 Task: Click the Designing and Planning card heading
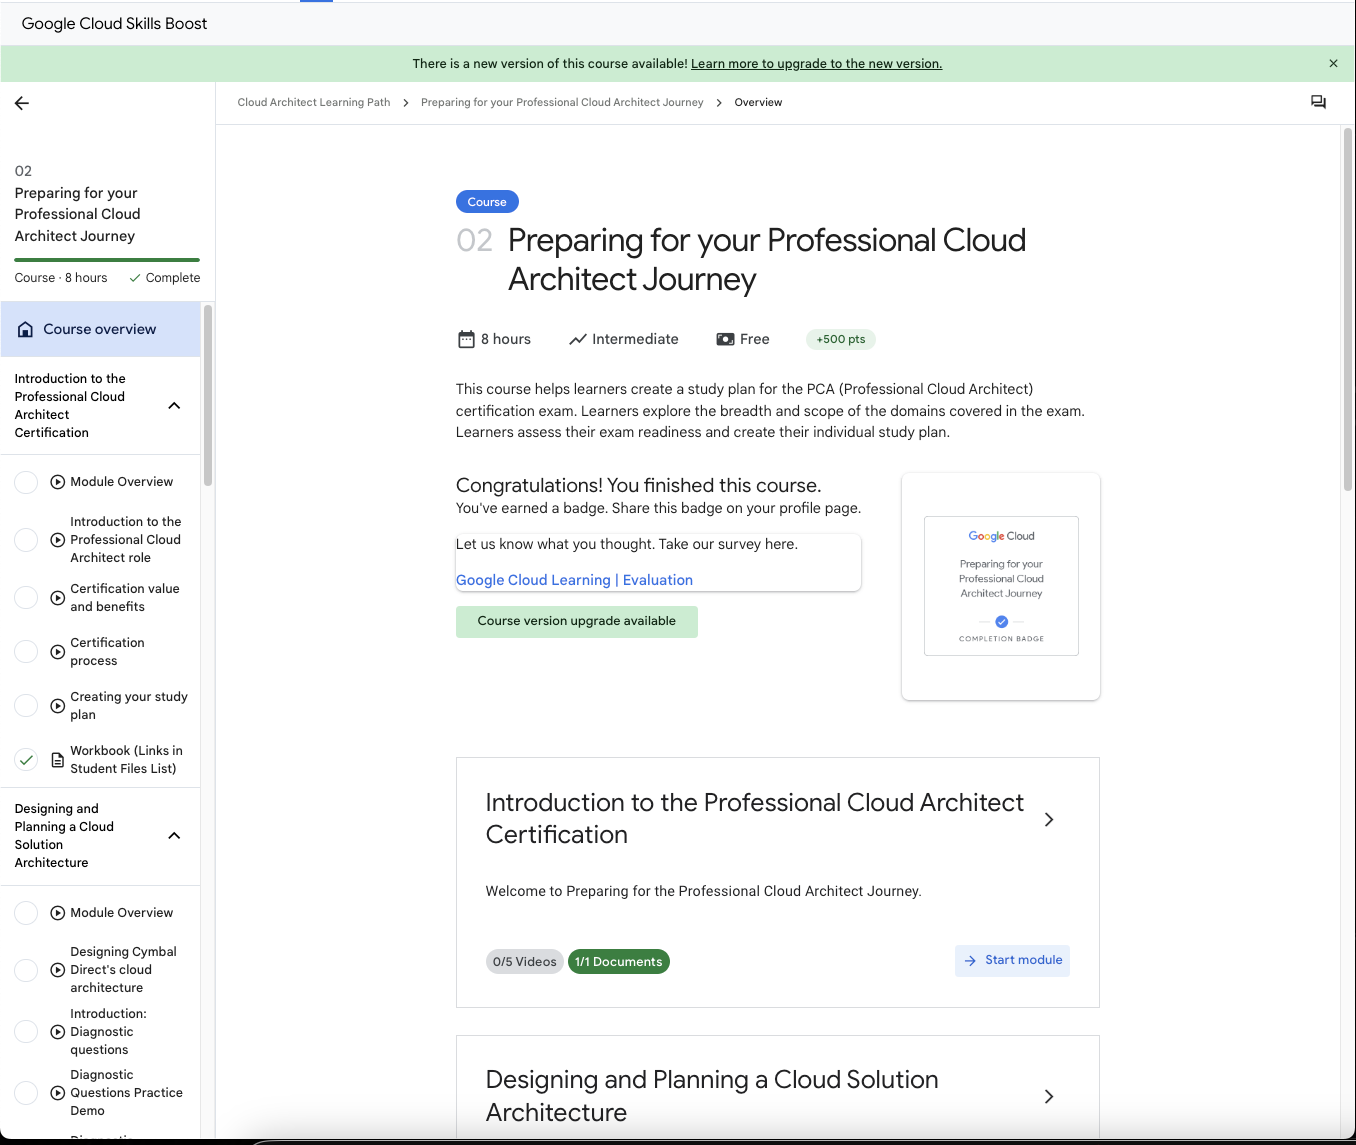(712, 1096)
